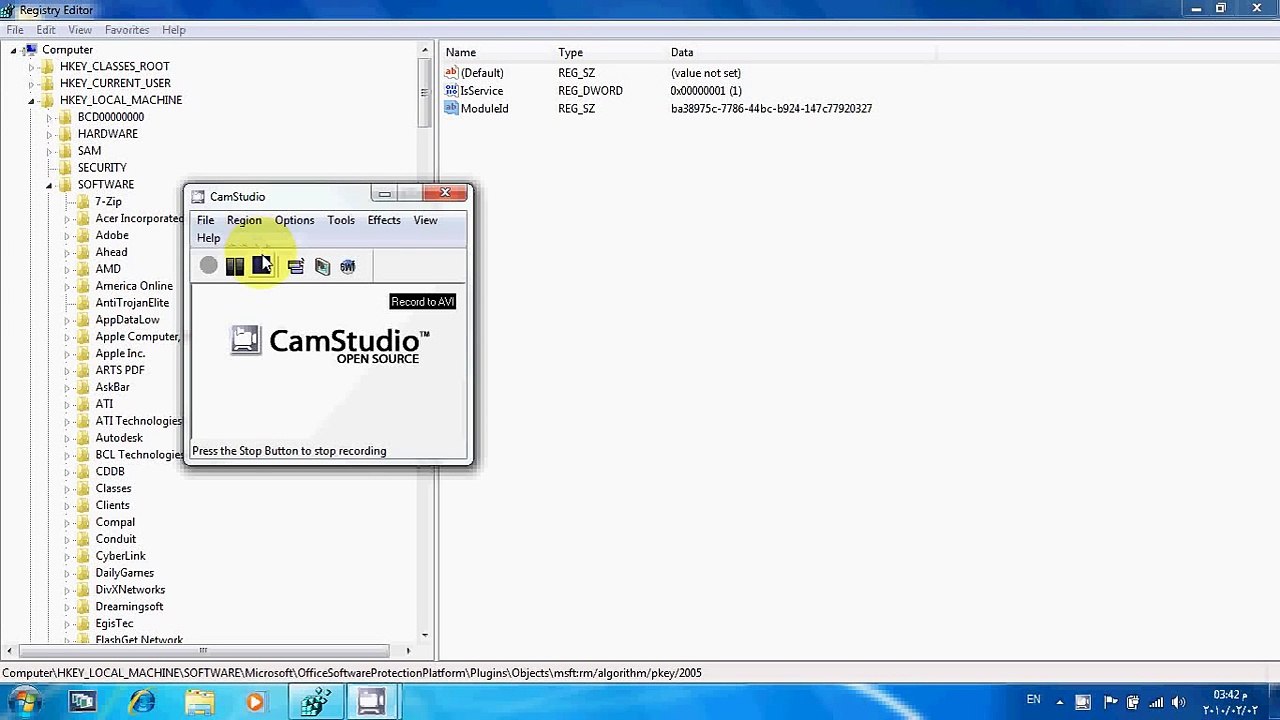The image size is (1280, 720).
Task: Open Registry Editor's File menu
Action: click(x=15, y=30)
